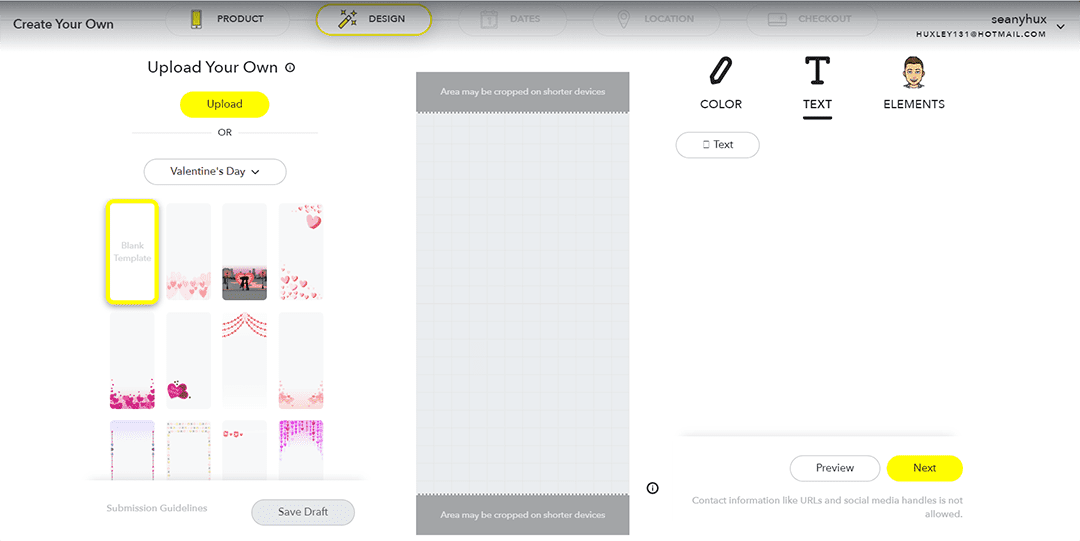Click the info icon beside Upload Your Own

290,68
